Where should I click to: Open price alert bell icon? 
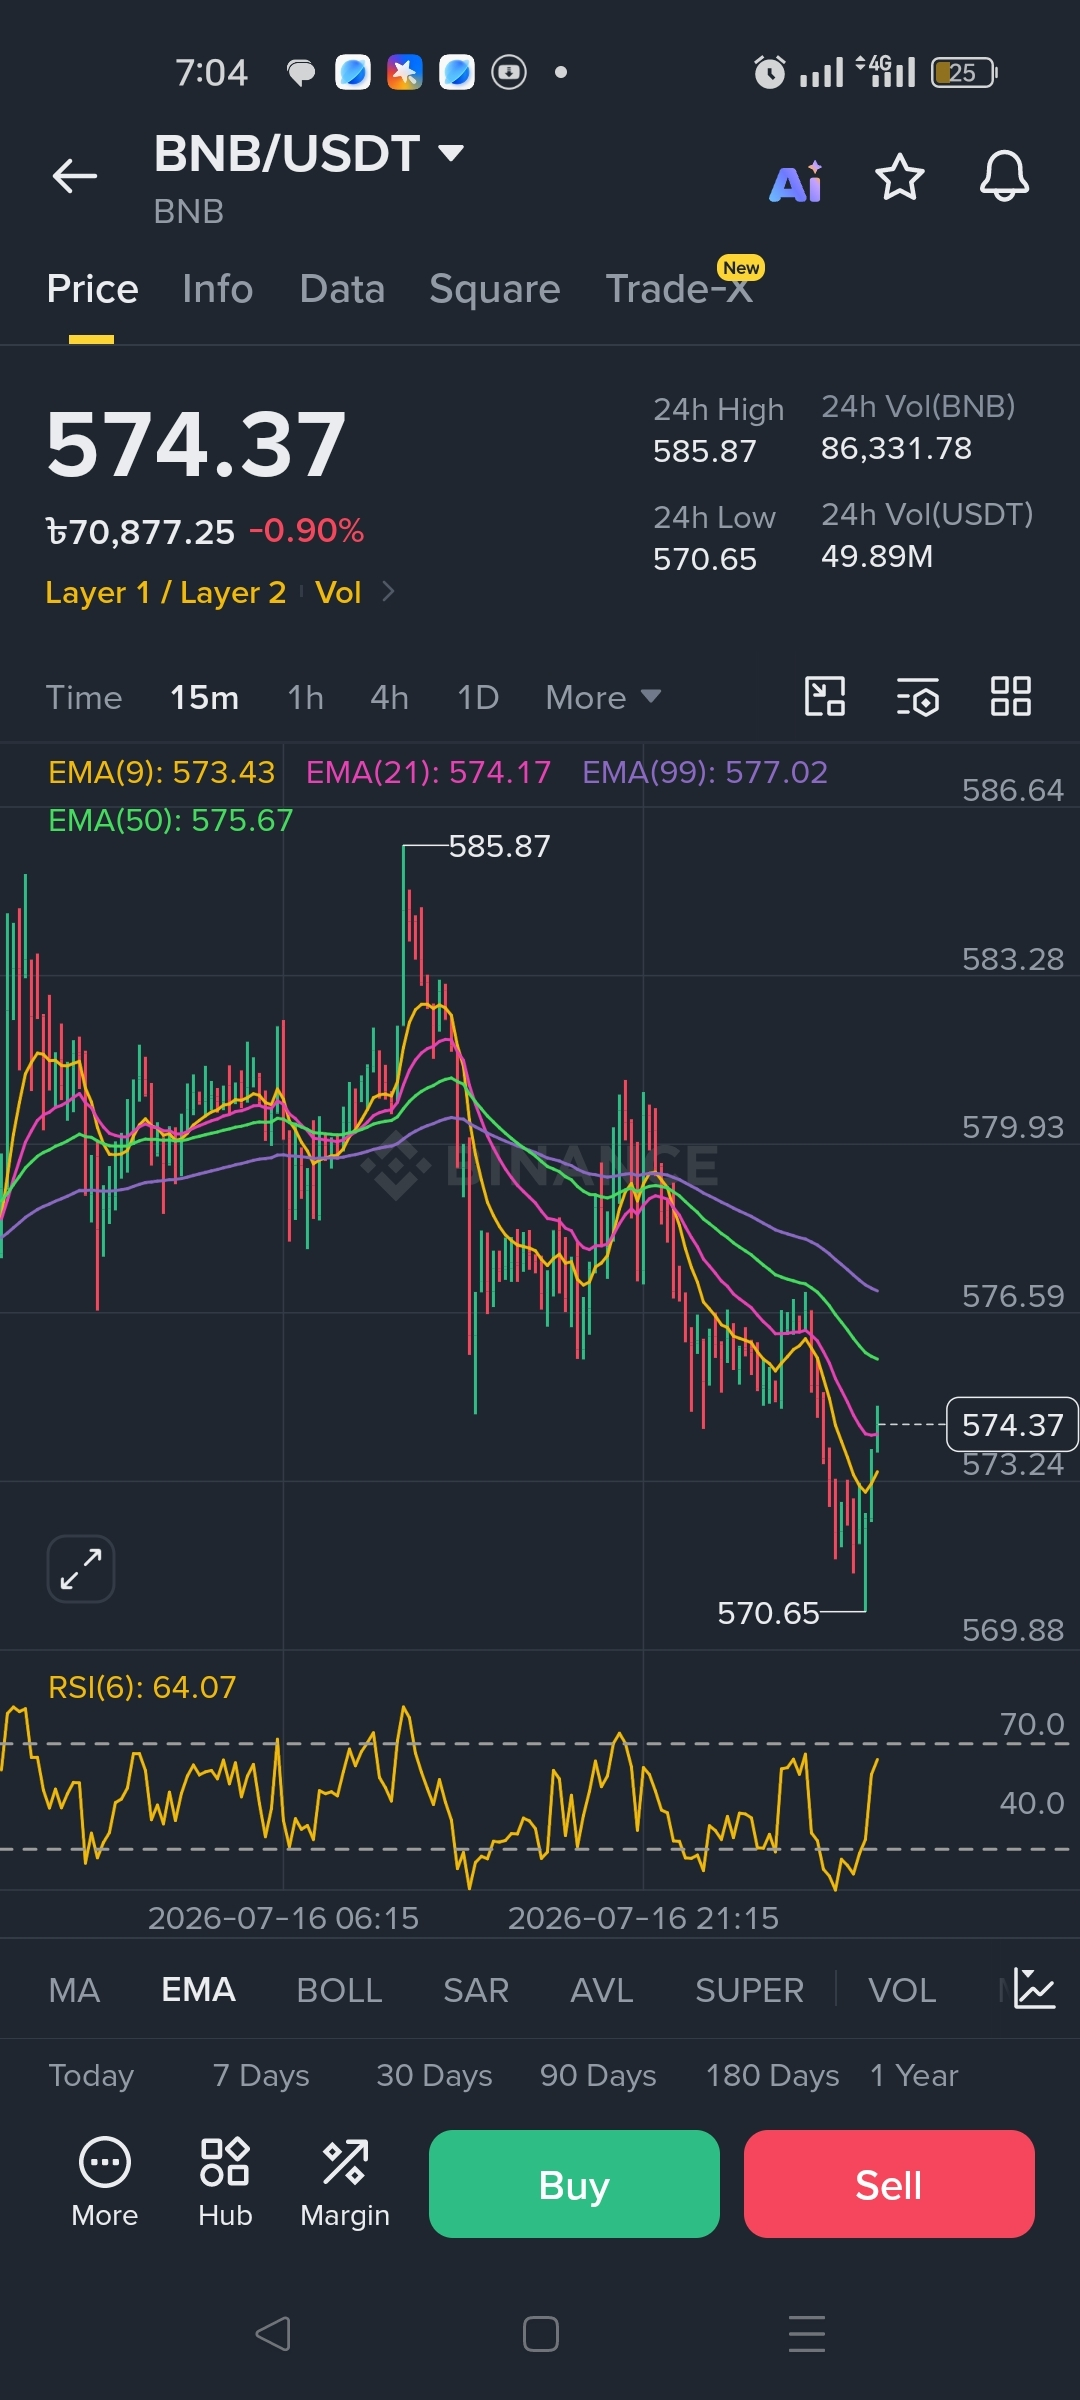pos(1004,177)
